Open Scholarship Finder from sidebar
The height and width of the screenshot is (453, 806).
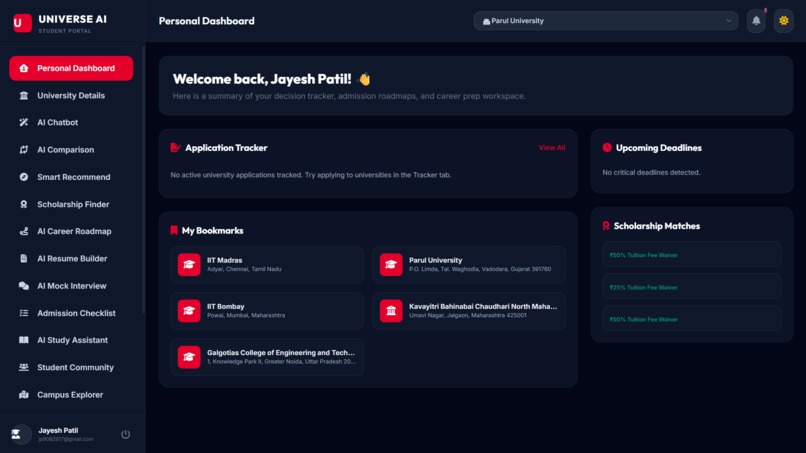point(71,204)
